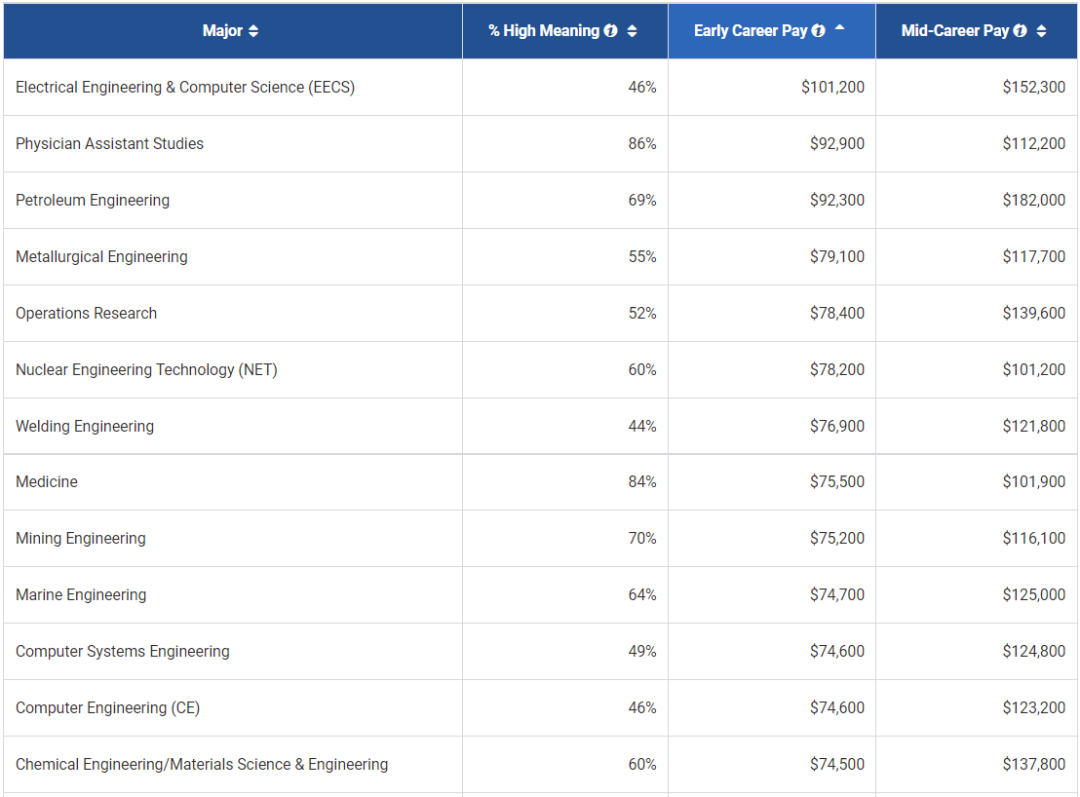The height and width of the screenshot is (797, 1080).
Task: Open Nuclear Engineering Technology (NET) major
Action: 146,370
